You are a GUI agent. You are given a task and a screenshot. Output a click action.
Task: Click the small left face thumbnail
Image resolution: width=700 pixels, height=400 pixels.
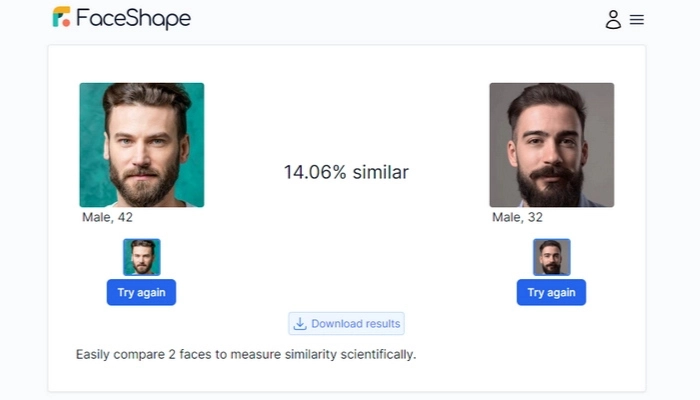point(141,257)
